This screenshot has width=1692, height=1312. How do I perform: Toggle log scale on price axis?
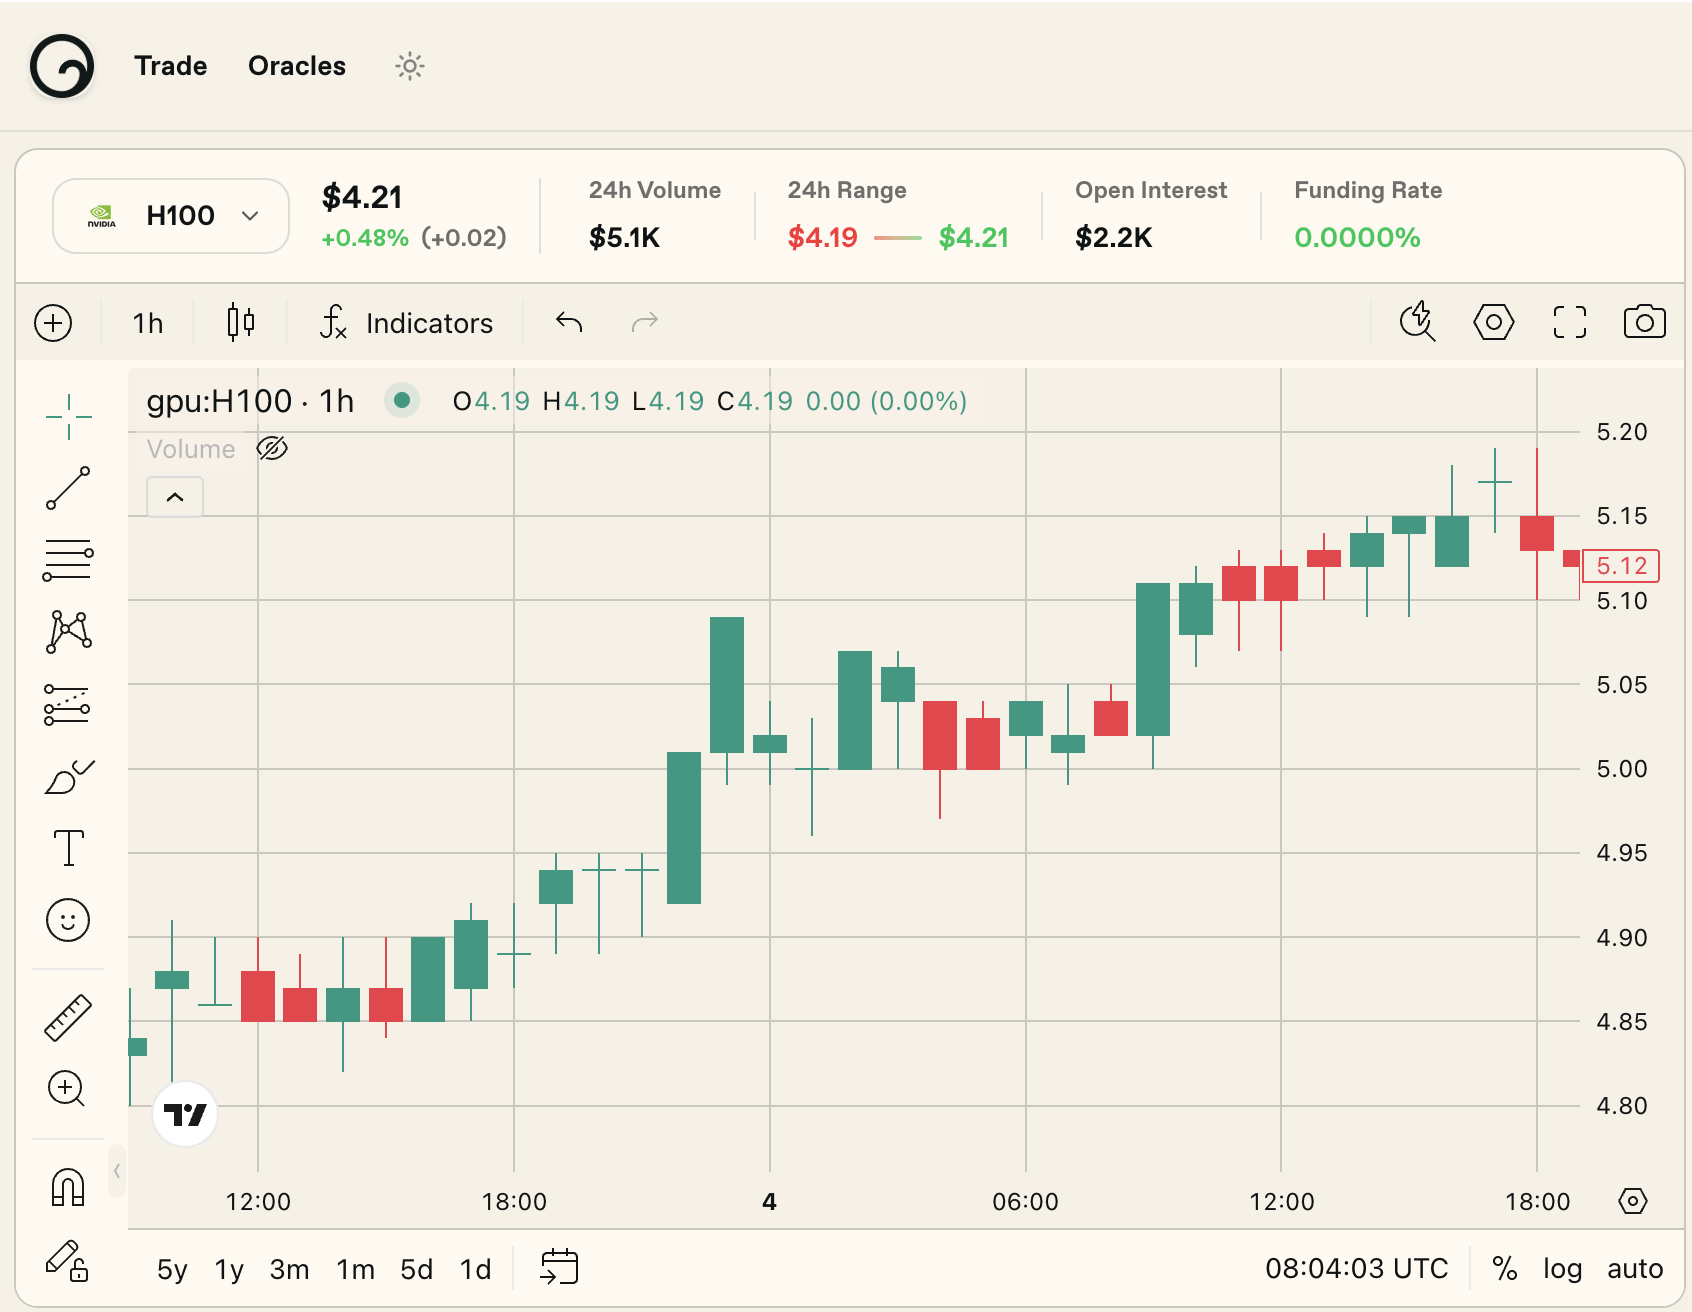[1562, 1269]
